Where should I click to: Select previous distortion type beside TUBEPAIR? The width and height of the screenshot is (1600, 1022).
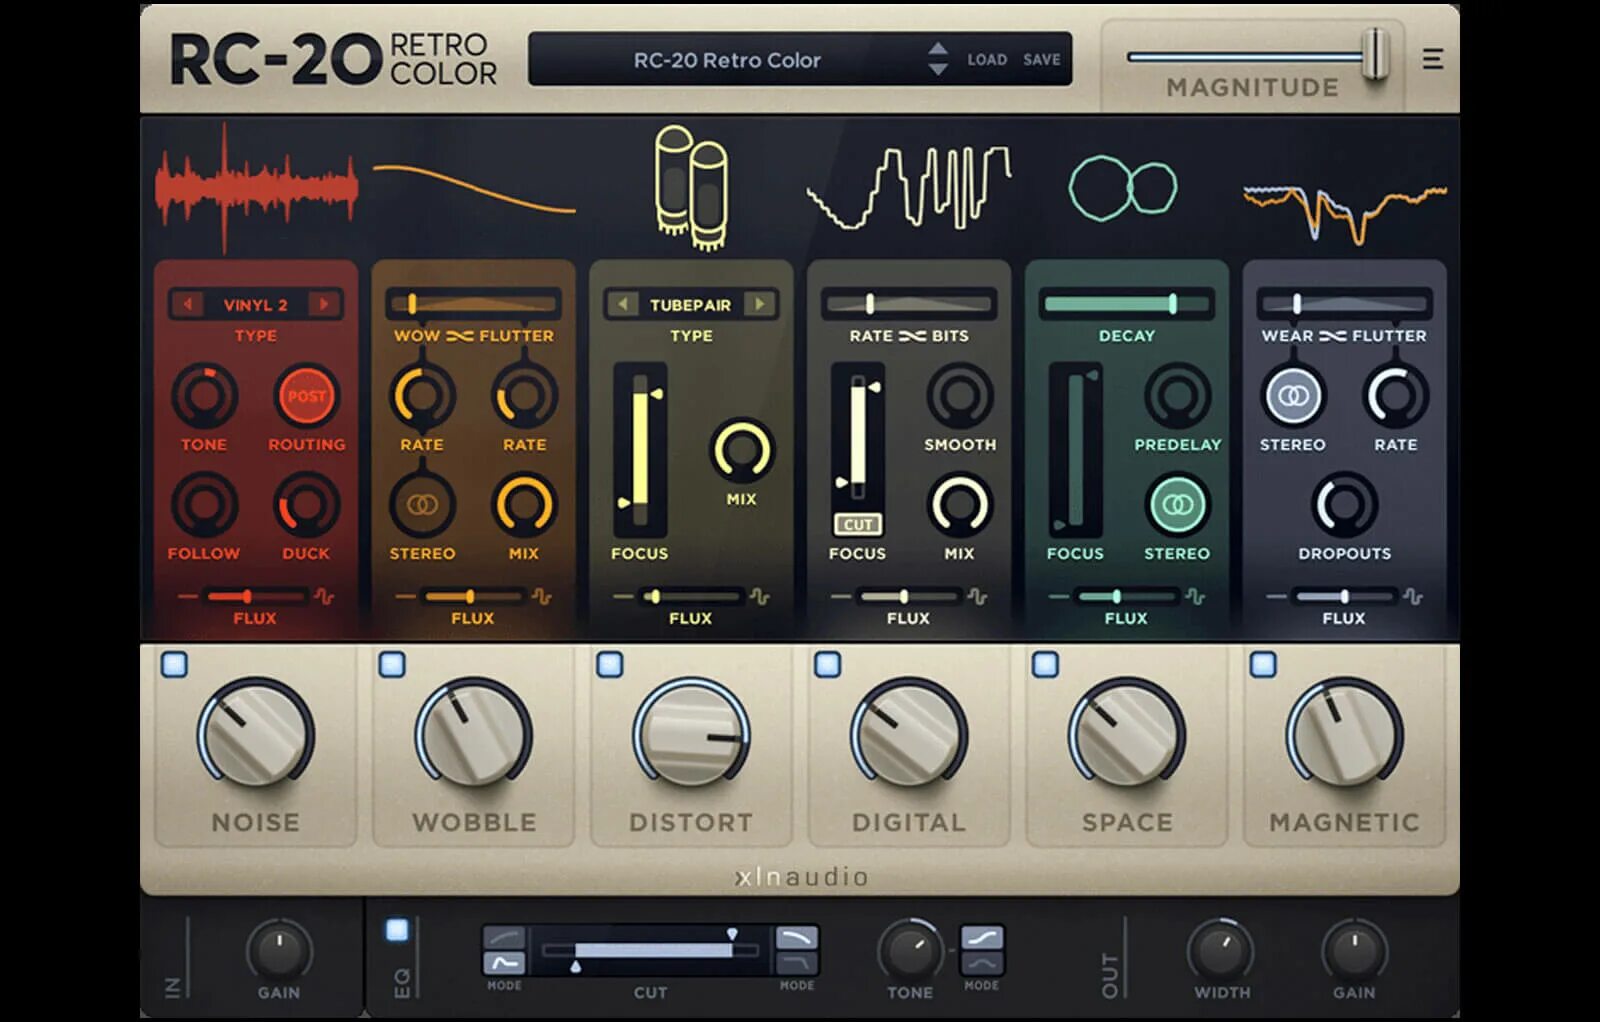(623, 304)
